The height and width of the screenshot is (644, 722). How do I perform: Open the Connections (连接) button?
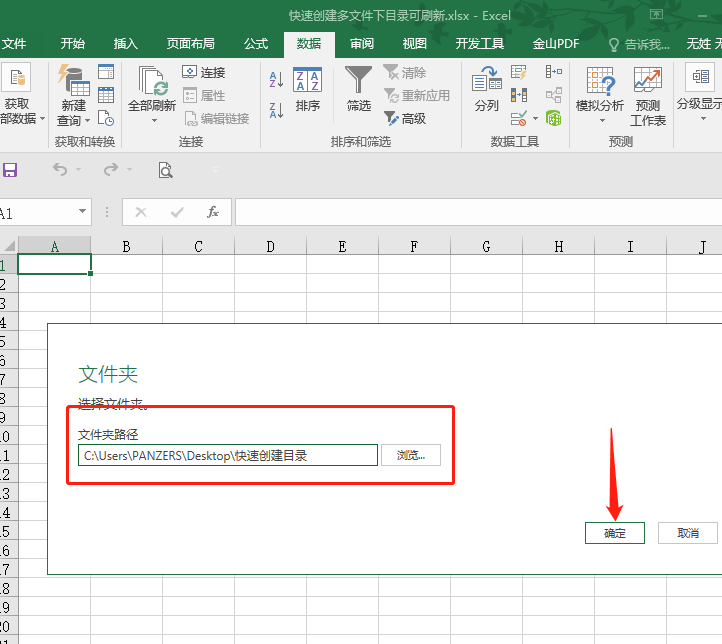(x=203, y=72)
